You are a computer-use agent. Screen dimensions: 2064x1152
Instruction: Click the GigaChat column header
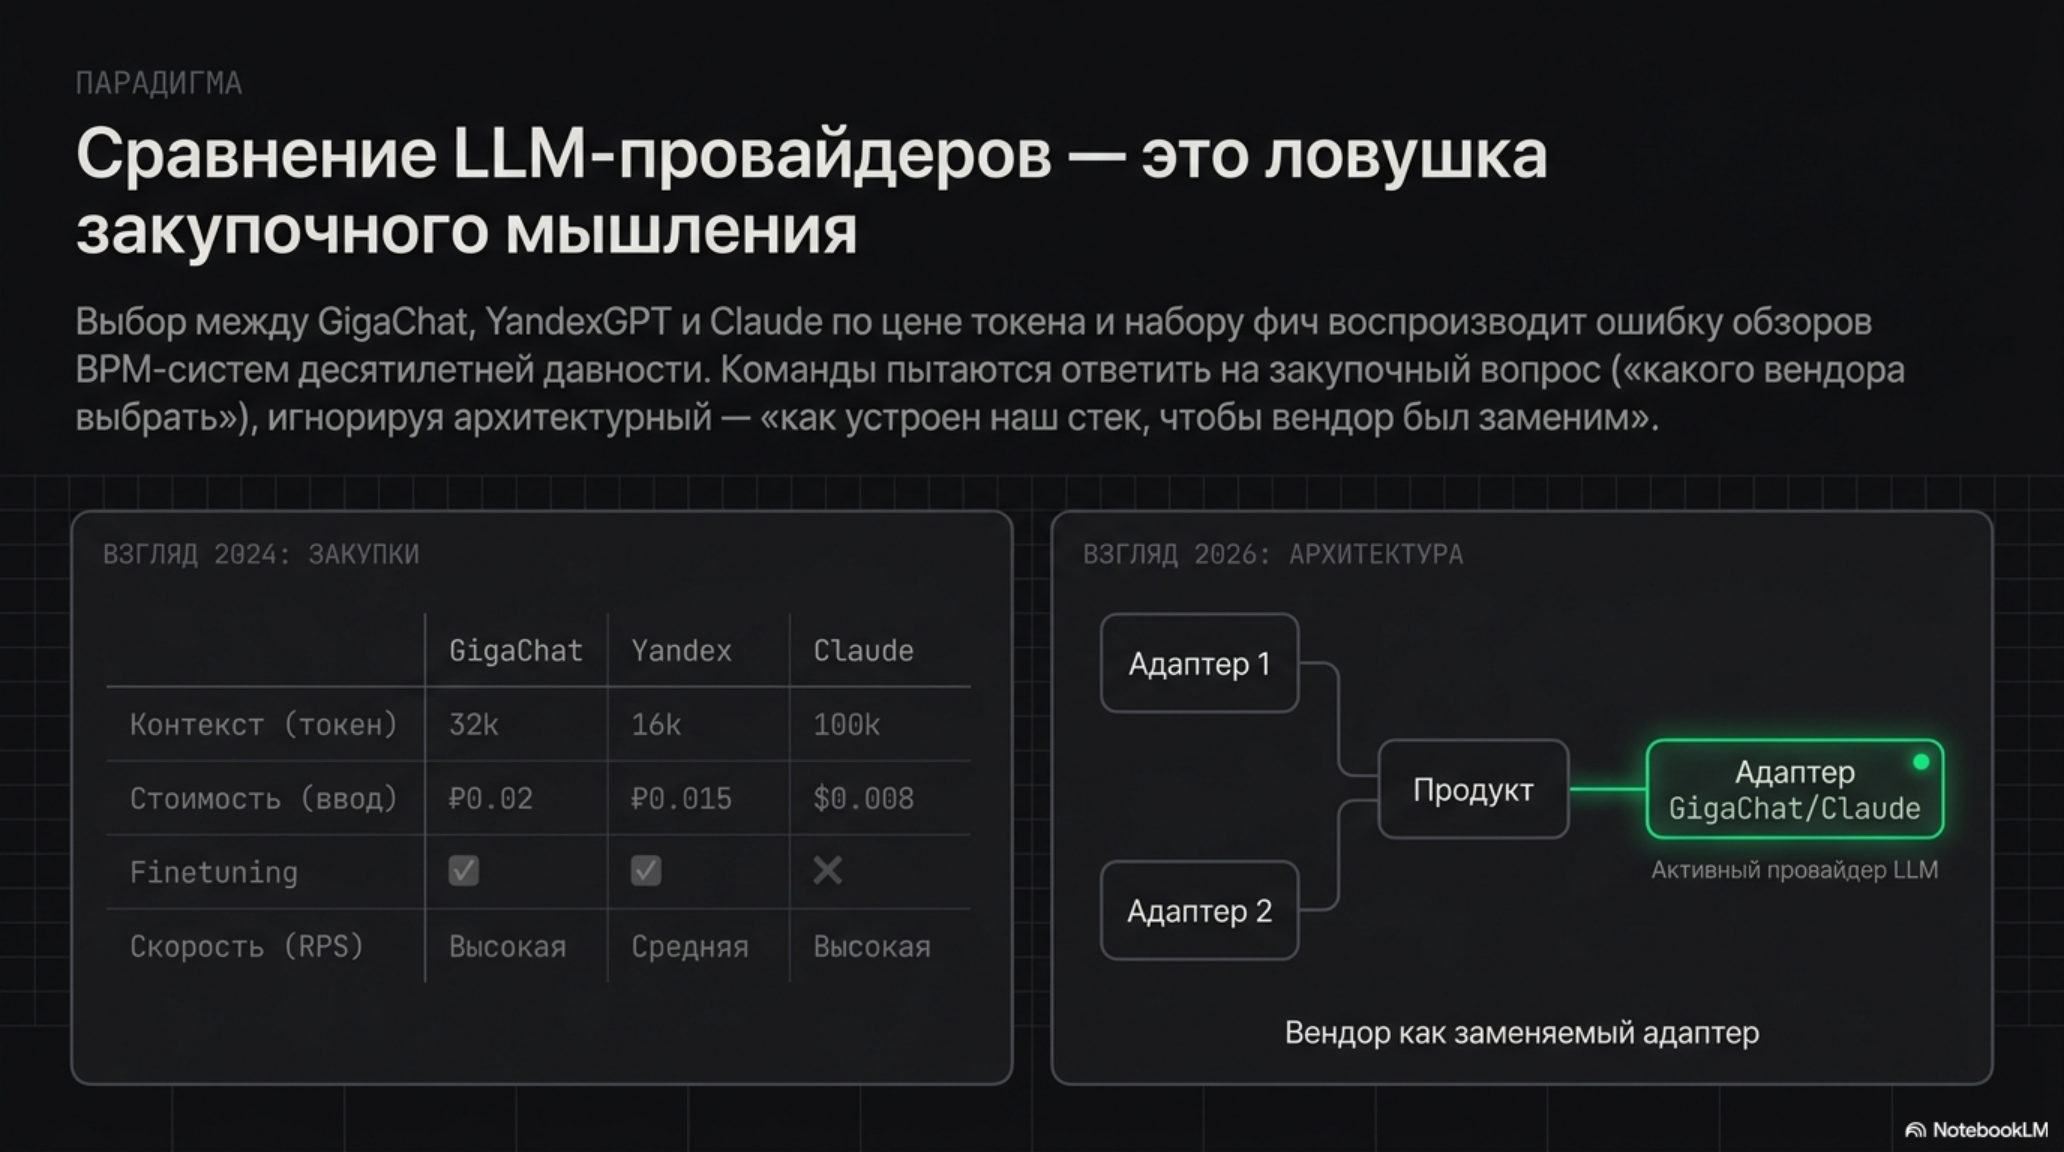pos(516,651)
